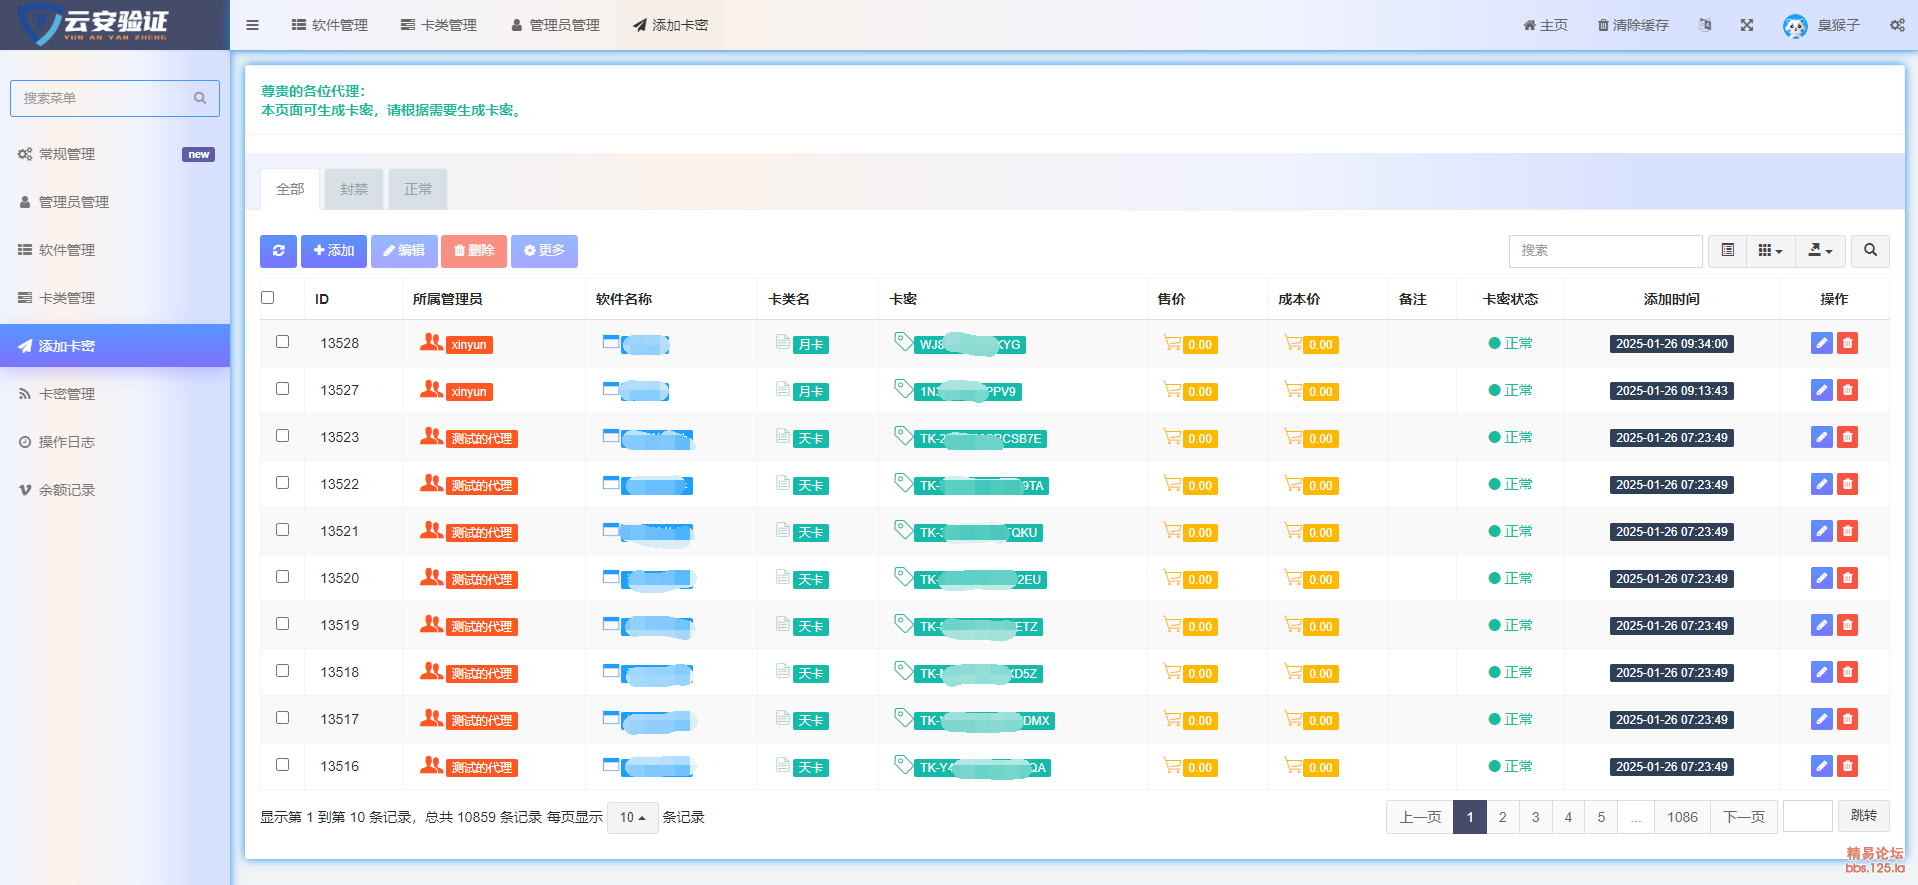Open the settings gears icon at top right
The width and height of the screenshot is (1918, 885).
(1896, 25)
